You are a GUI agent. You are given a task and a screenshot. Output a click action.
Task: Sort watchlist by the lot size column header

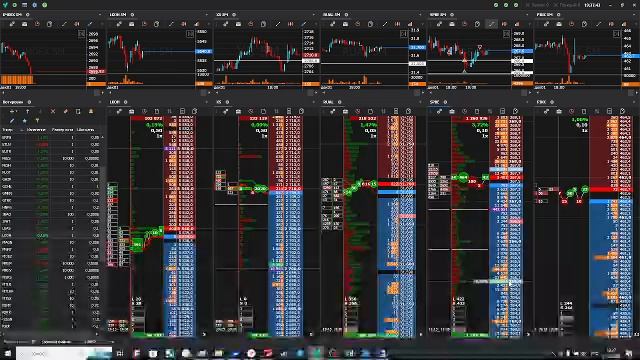coord(62,130)
